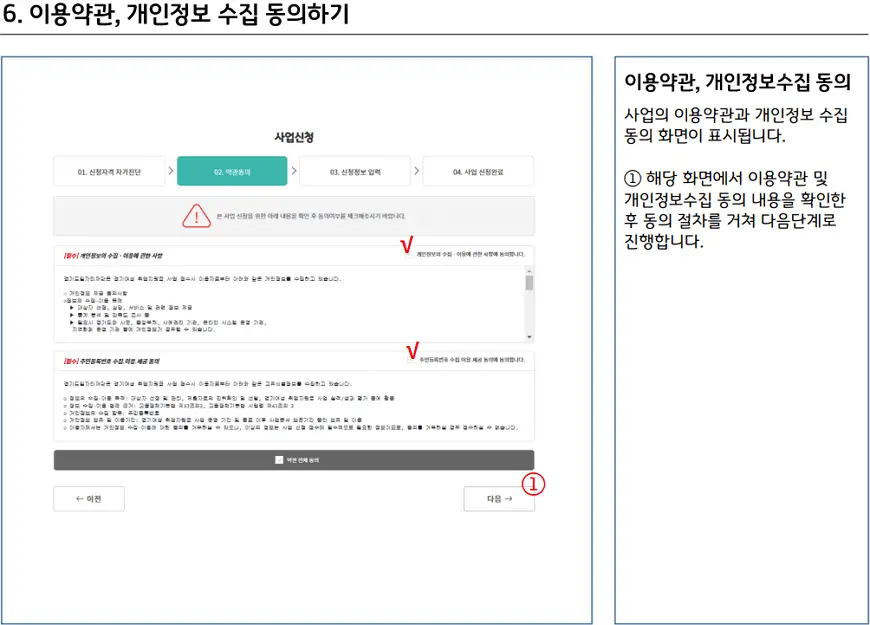Click the ← 이전 button
This screenshot has height=625, width=870.
[89, 499]
